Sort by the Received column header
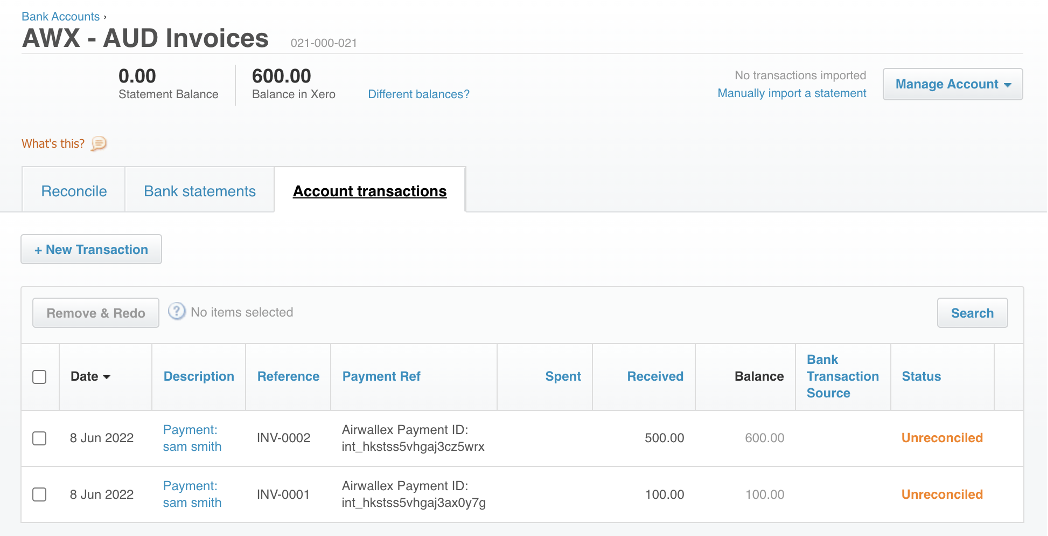 coord(655,377)
